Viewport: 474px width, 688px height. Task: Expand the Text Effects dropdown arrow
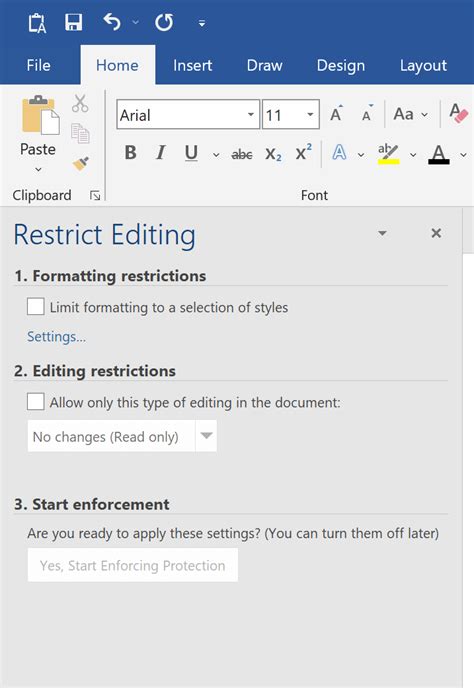pos(361,155)
